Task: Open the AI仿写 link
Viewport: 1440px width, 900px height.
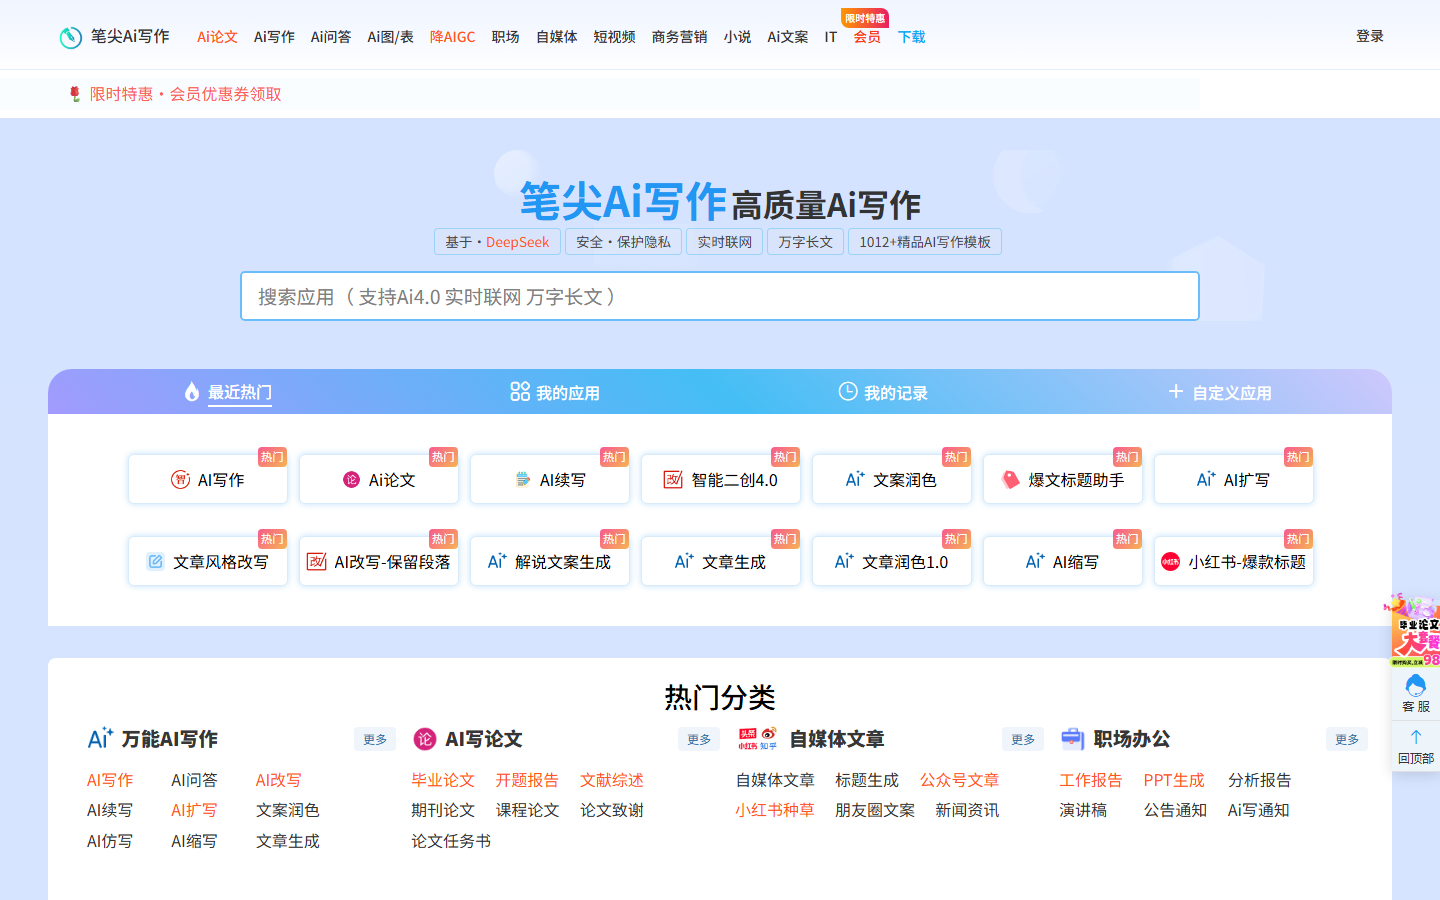Action: click(110, 841)
